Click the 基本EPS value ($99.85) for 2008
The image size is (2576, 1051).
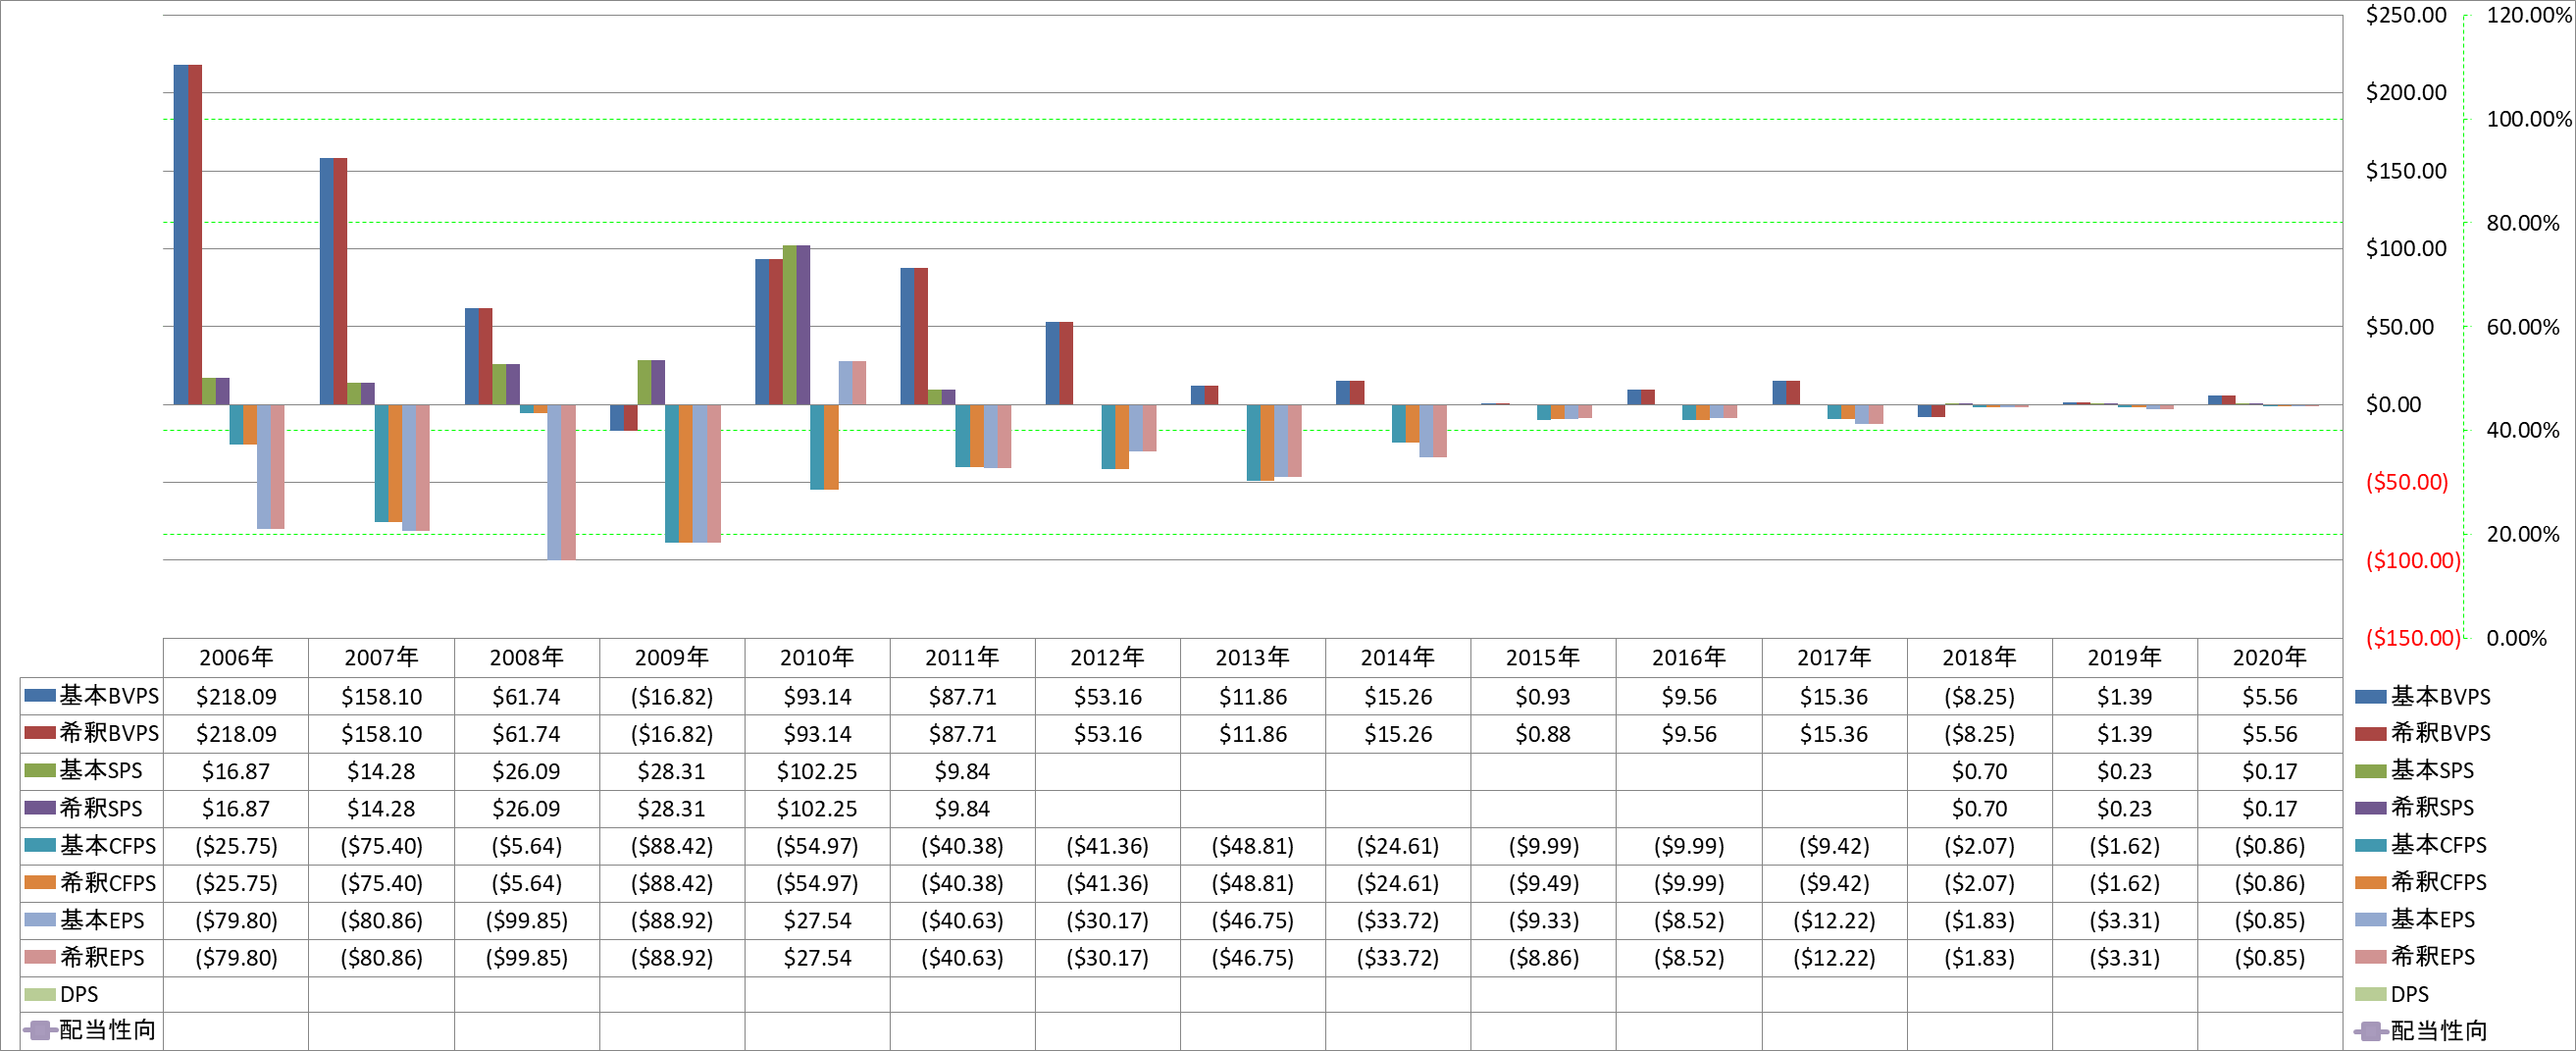(526, 920)
